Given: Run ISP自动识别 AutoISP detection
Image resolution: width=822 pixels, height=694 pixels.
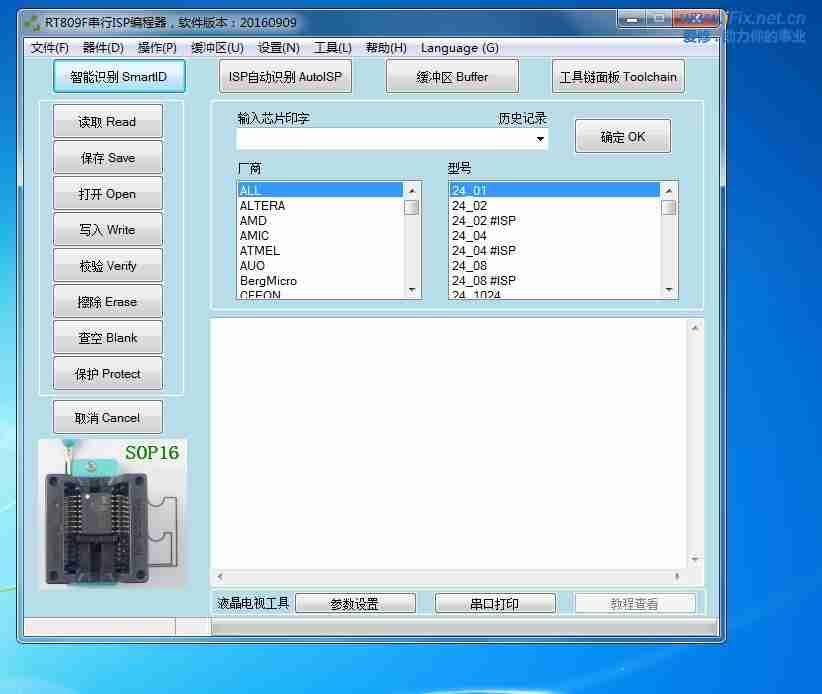Looking at the screenshot, I should pos(285,75).
